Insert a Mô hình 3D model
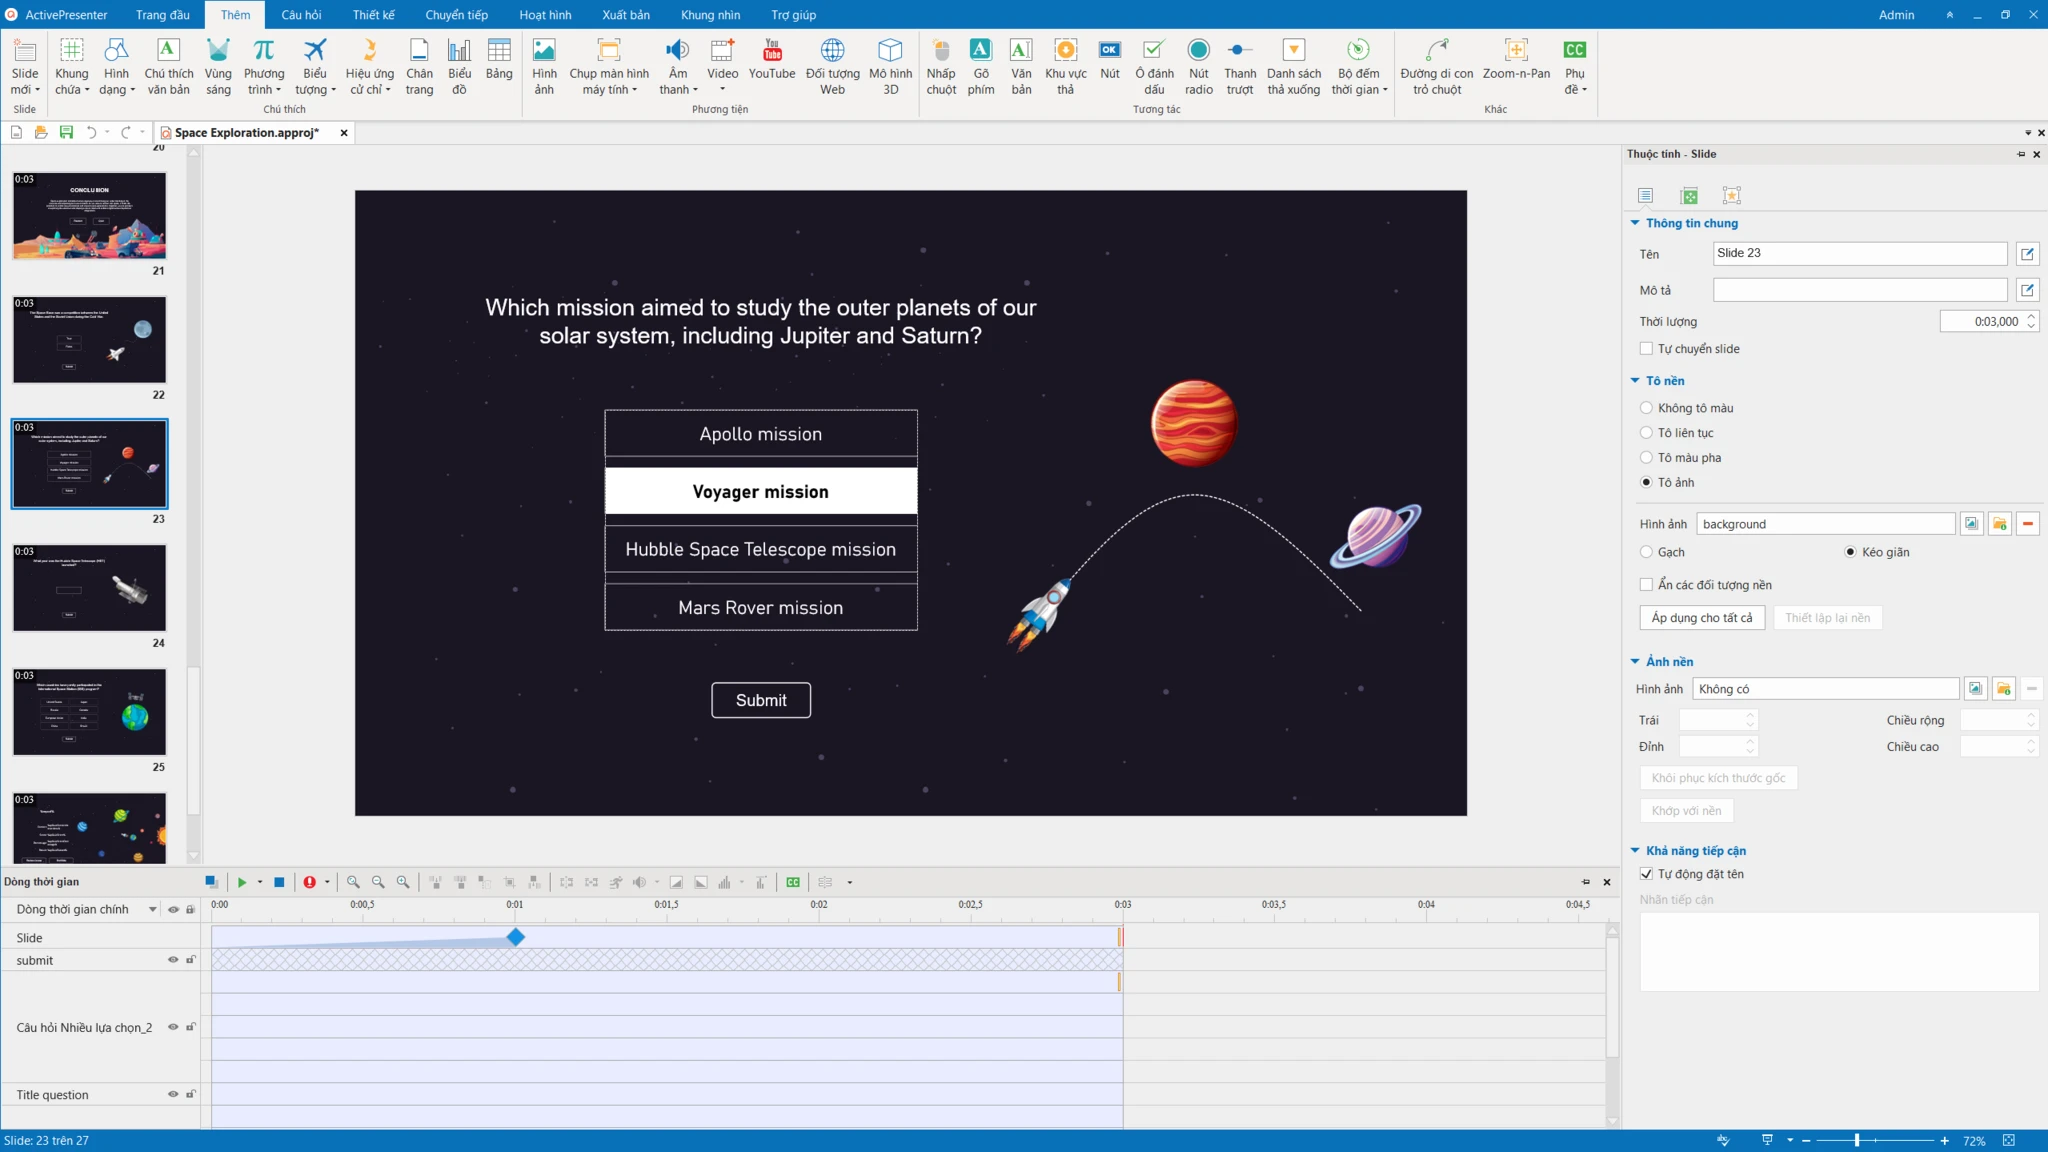The image size is (2048, 1152). 890,66
